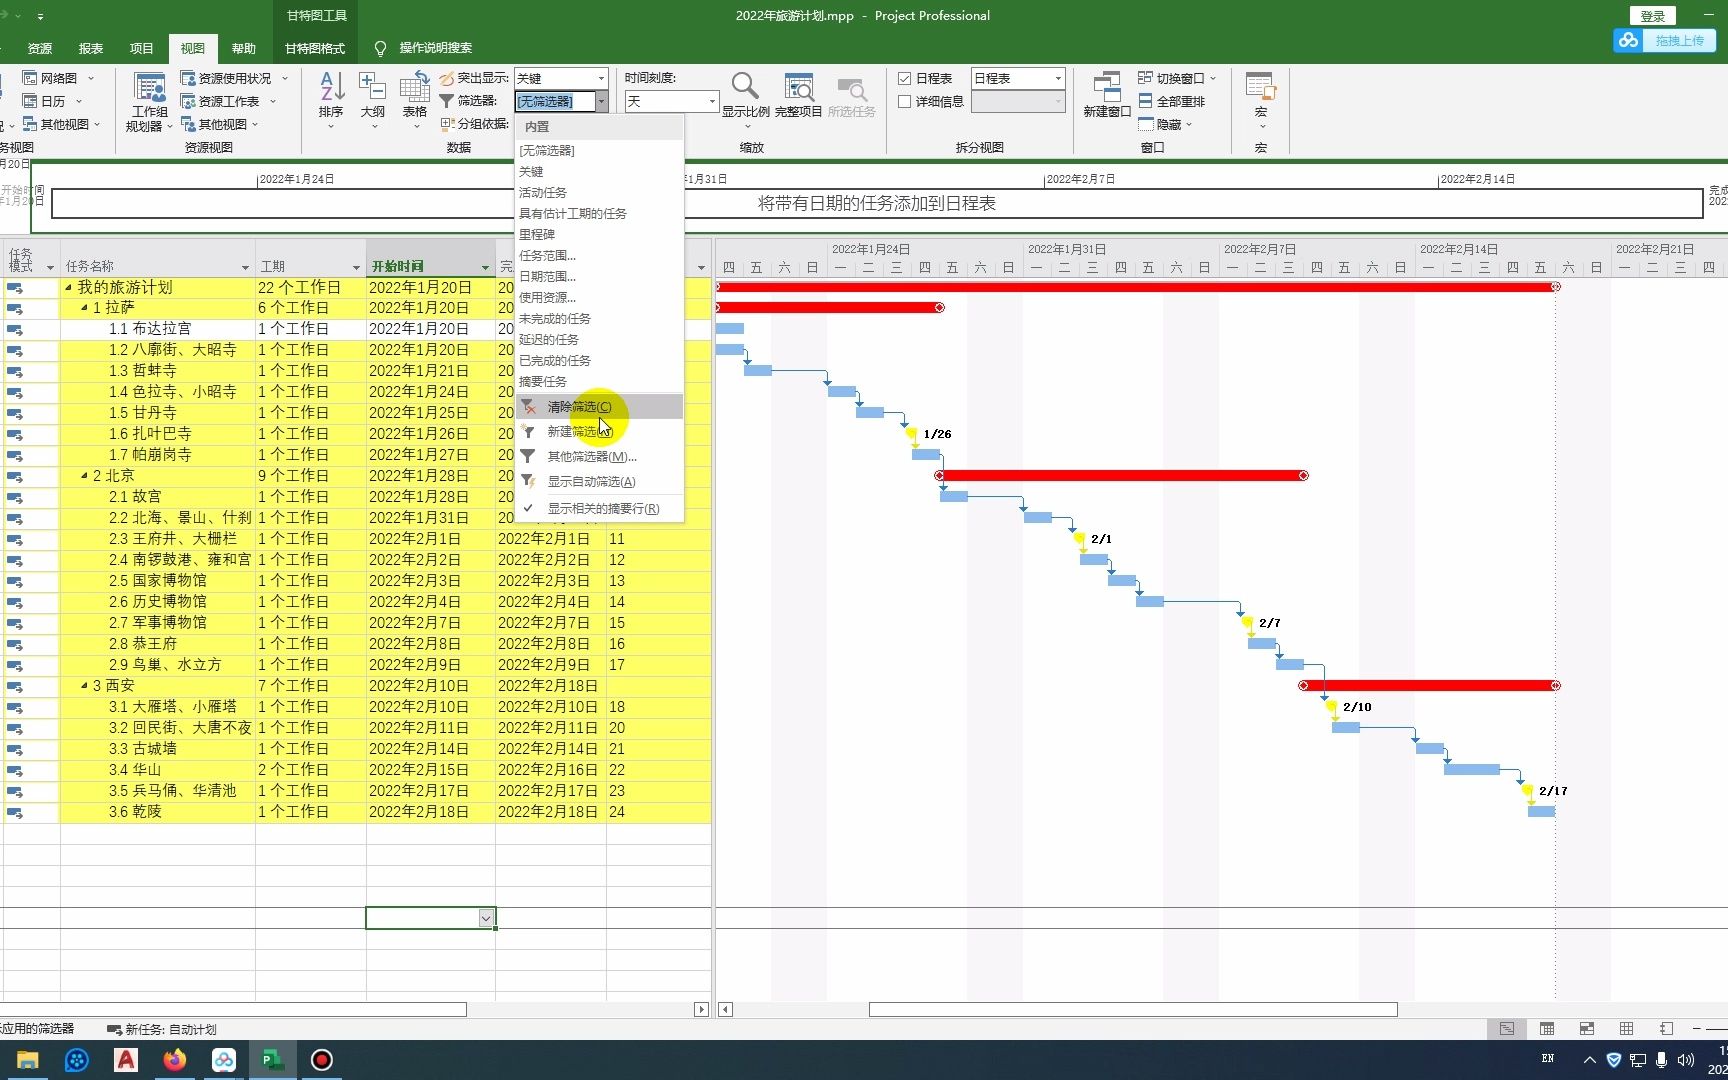Image resolution: width=1728 pixels, height=1080 pixels.
Task: Open 资源使用状况 resource usage view
Action: tap(234, 78)
